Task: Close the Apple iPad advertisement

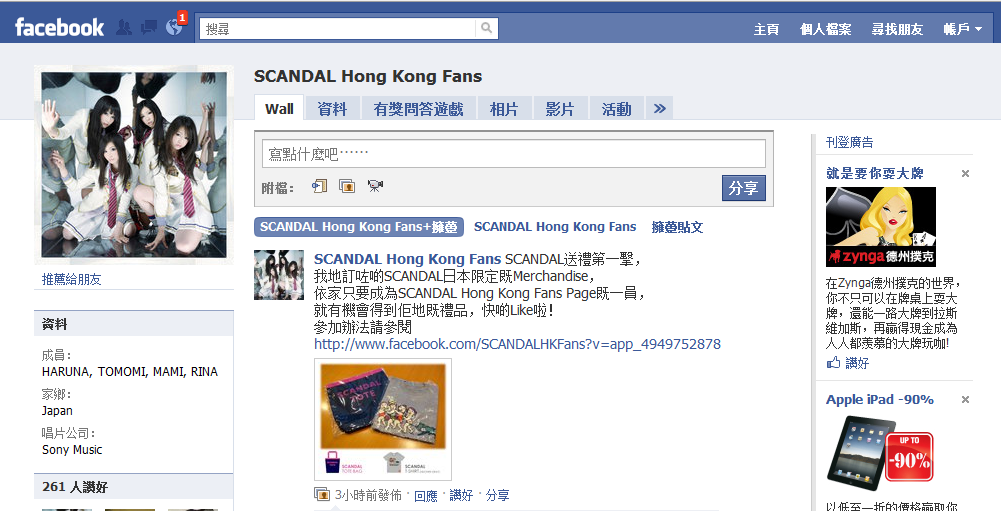Action: (965, 399)
